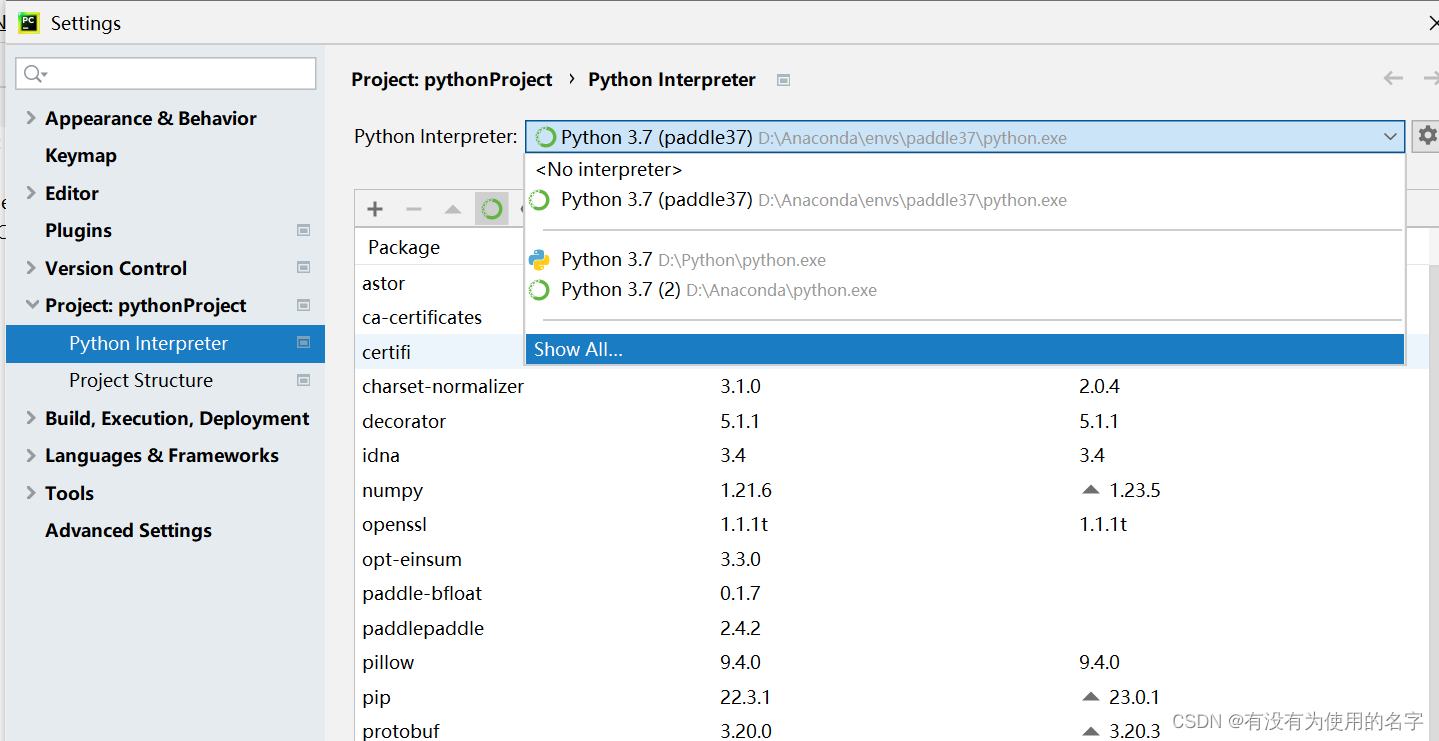This screenshot has height=741, width=1439.
Task: Click Project: pythonProject breadcrumb
Action: [x=451, y=79]
